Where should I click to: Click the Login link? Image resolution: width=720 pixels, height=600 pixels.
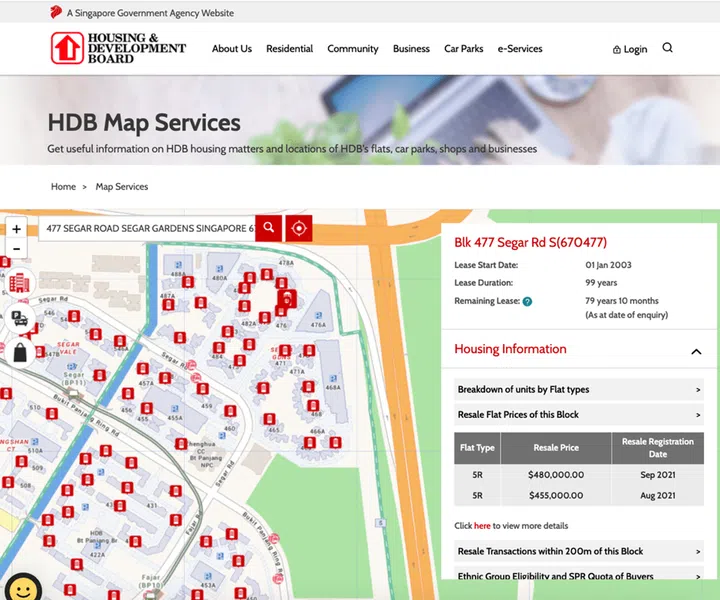(x=630, y=49)
